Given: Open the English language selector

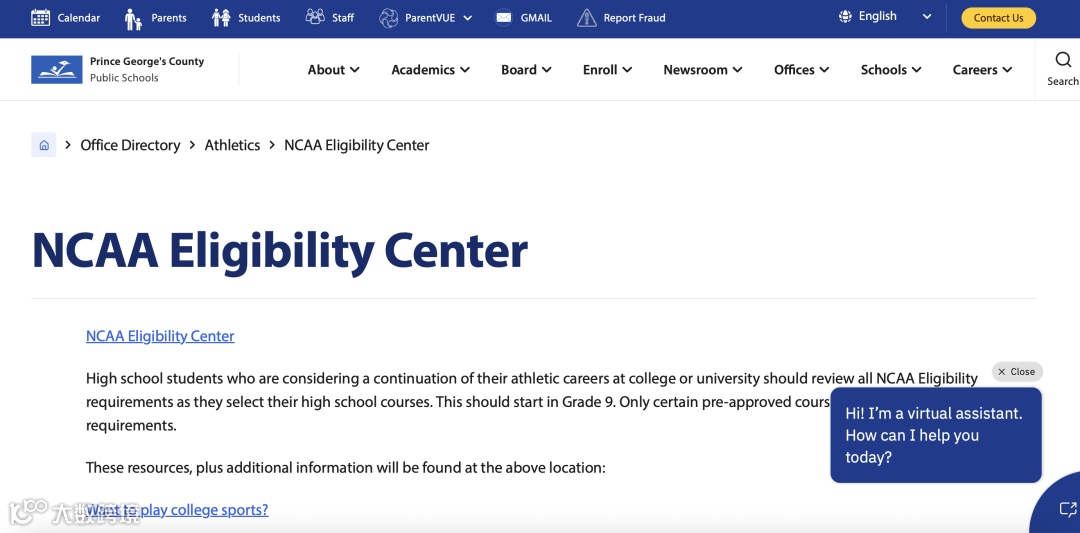Looking at the screenshot, I should [x=885, y=17].
